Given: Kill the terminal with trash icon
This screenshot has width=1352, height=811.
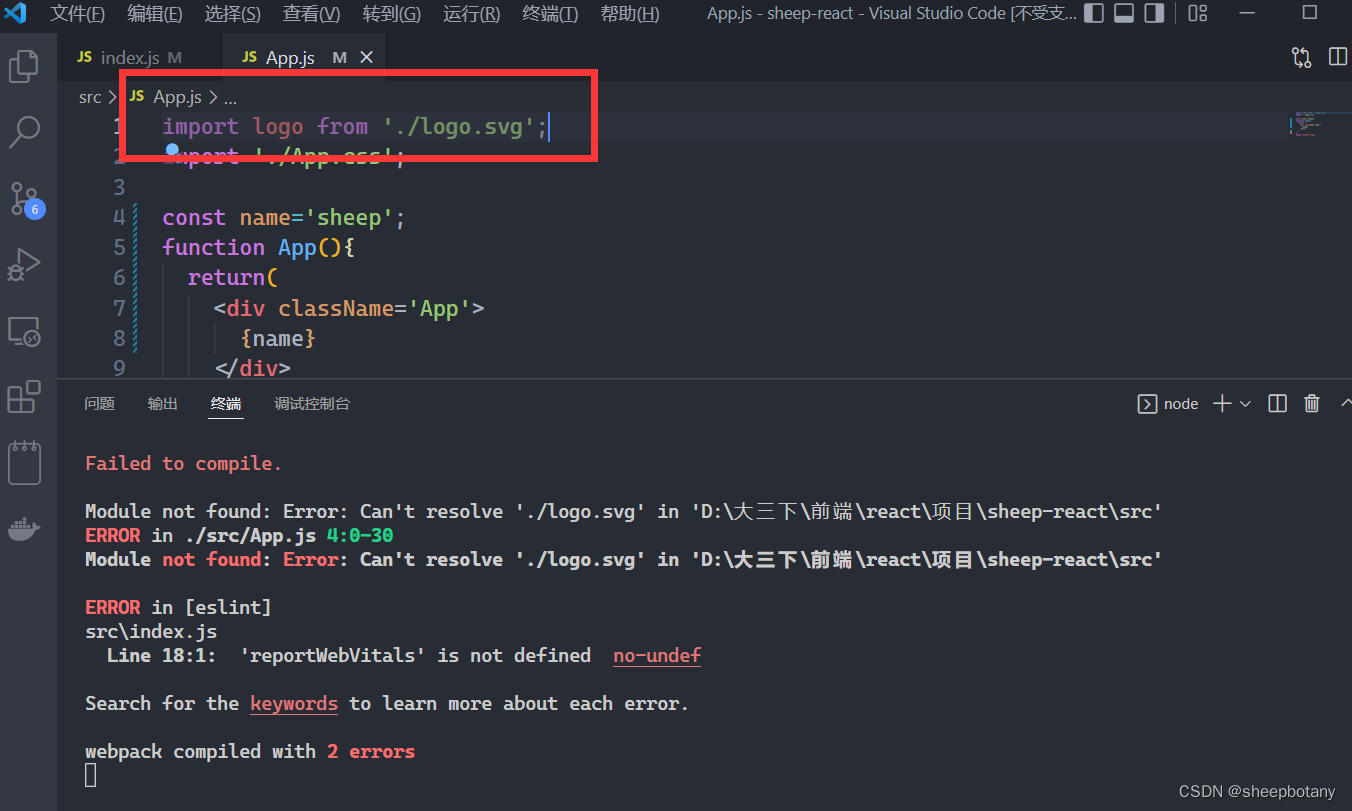Looking at the screenshot, I should [1312, 403].
